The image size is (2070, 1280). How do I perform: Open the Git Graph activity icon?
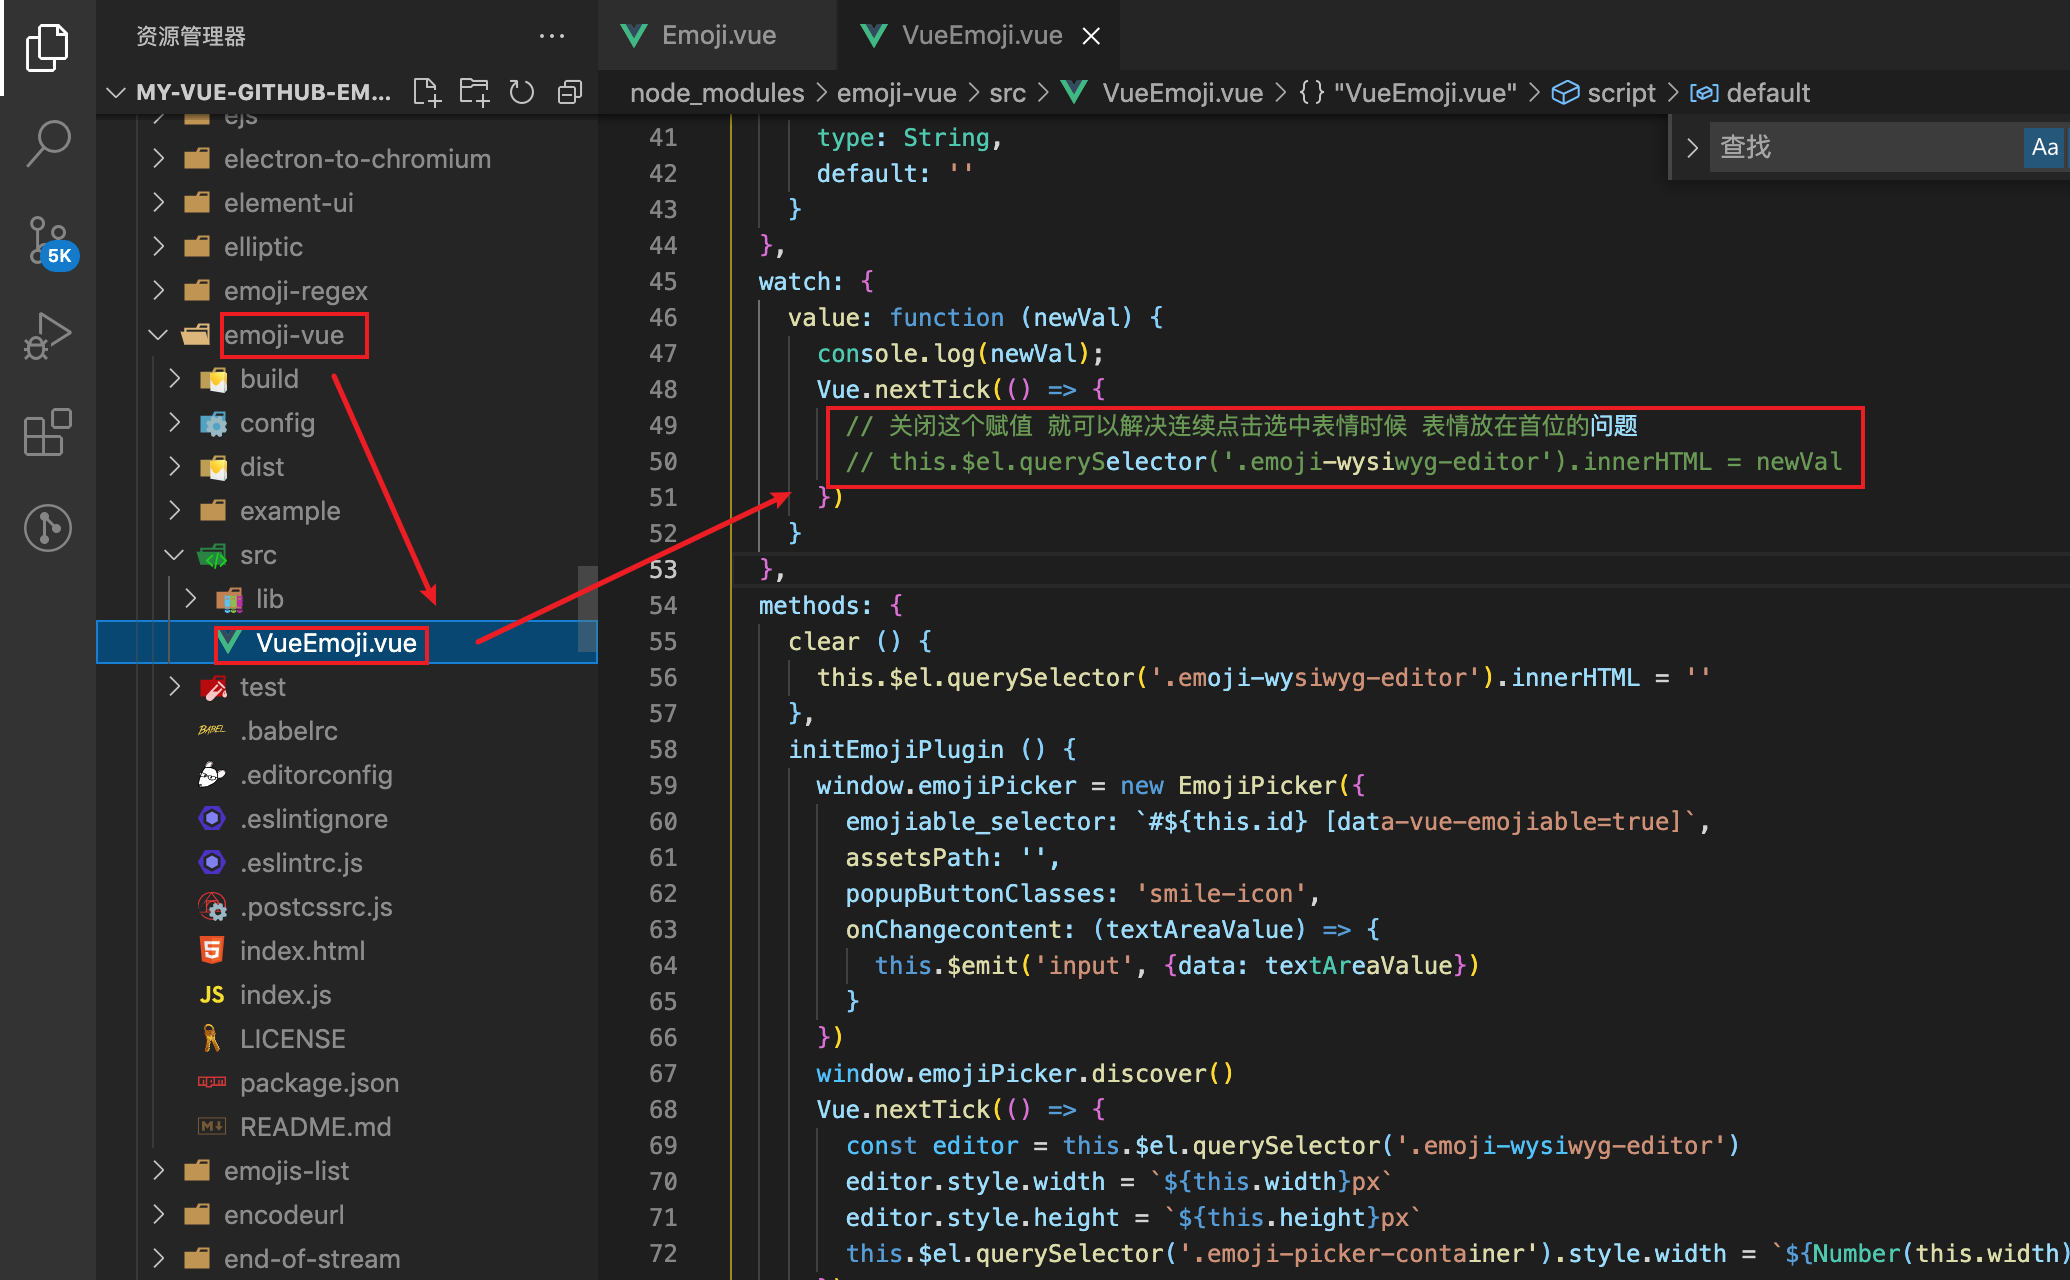click(x=47, y=527)
